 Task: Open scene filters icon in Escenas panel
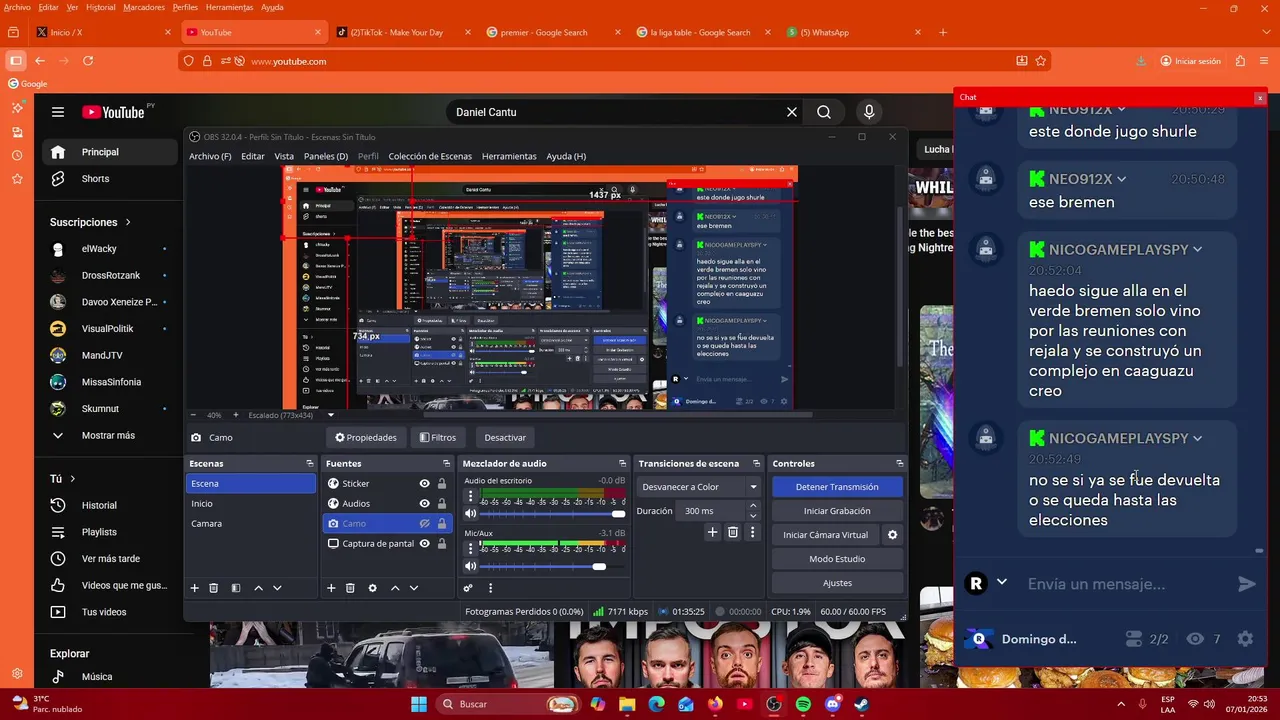point(236,588)
